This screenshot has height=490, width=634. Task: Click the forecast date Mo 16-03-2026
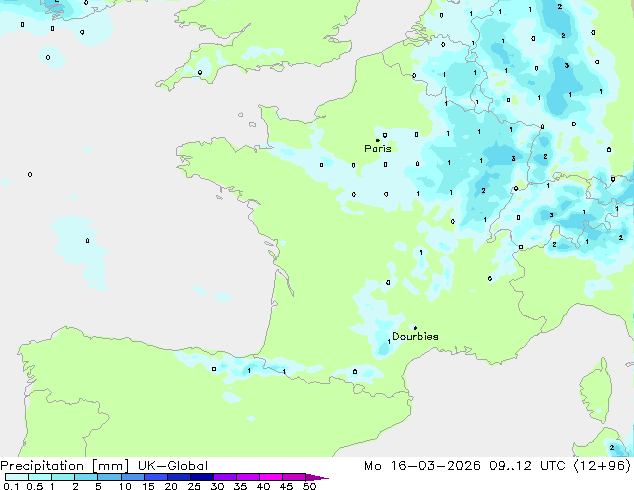(x=422, y=466)
